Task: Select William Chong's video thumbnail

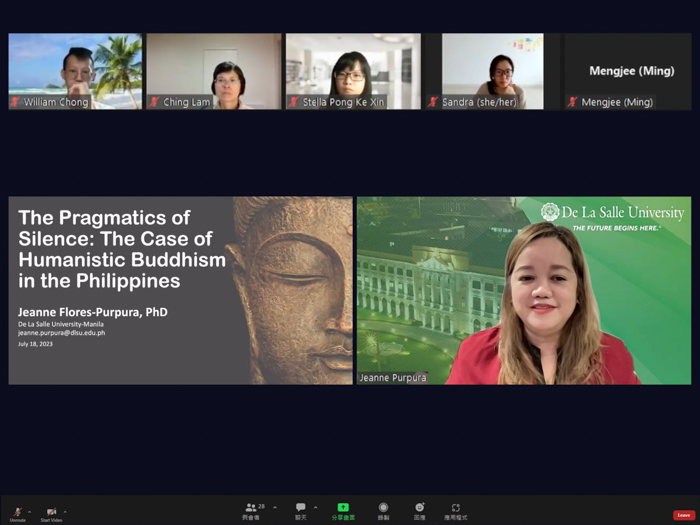Action: 75,71
